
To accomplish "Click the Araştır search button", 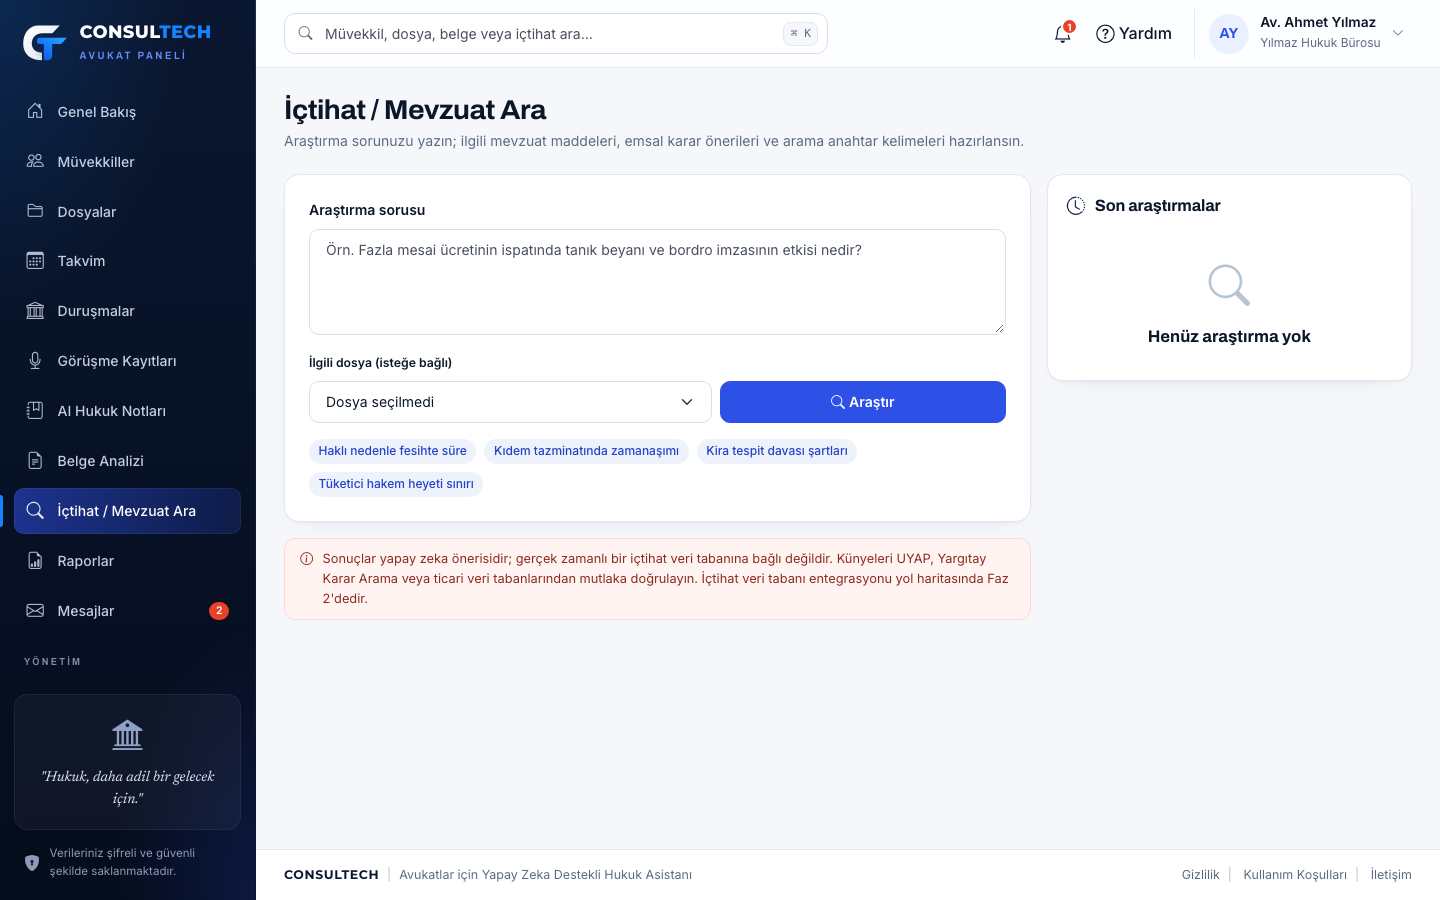I will [862, 402].
